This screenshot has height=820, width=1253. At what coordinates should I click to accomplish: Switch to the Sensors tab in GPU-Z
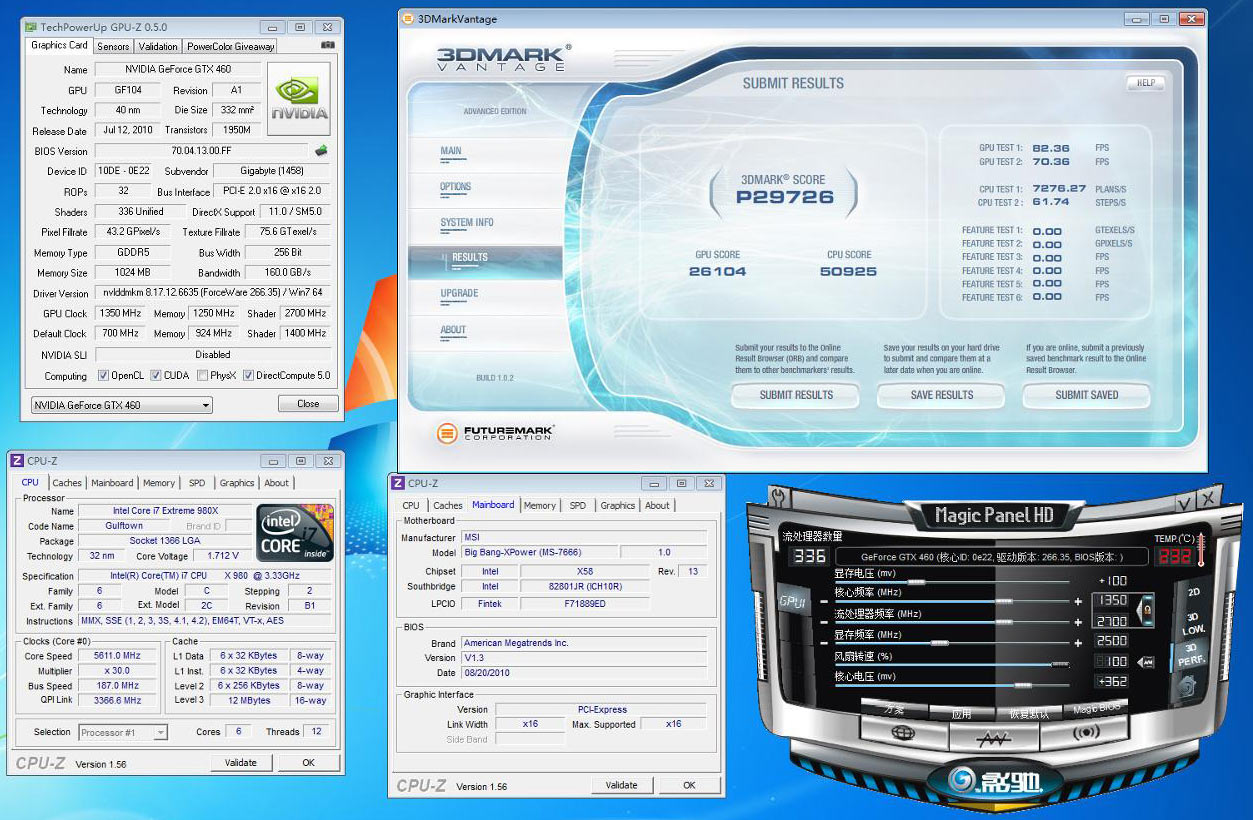[113, 46]
